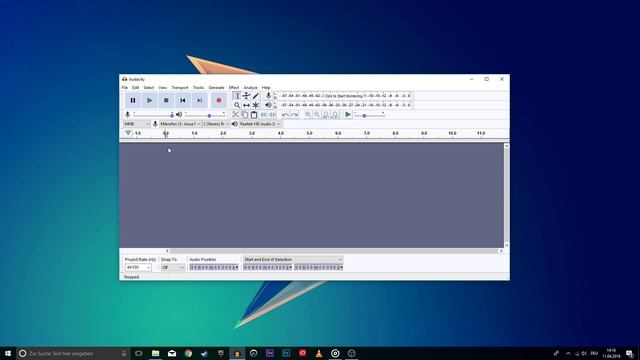Adjust the playback speed slider
The image size is (640, 360).
[369, 116]
